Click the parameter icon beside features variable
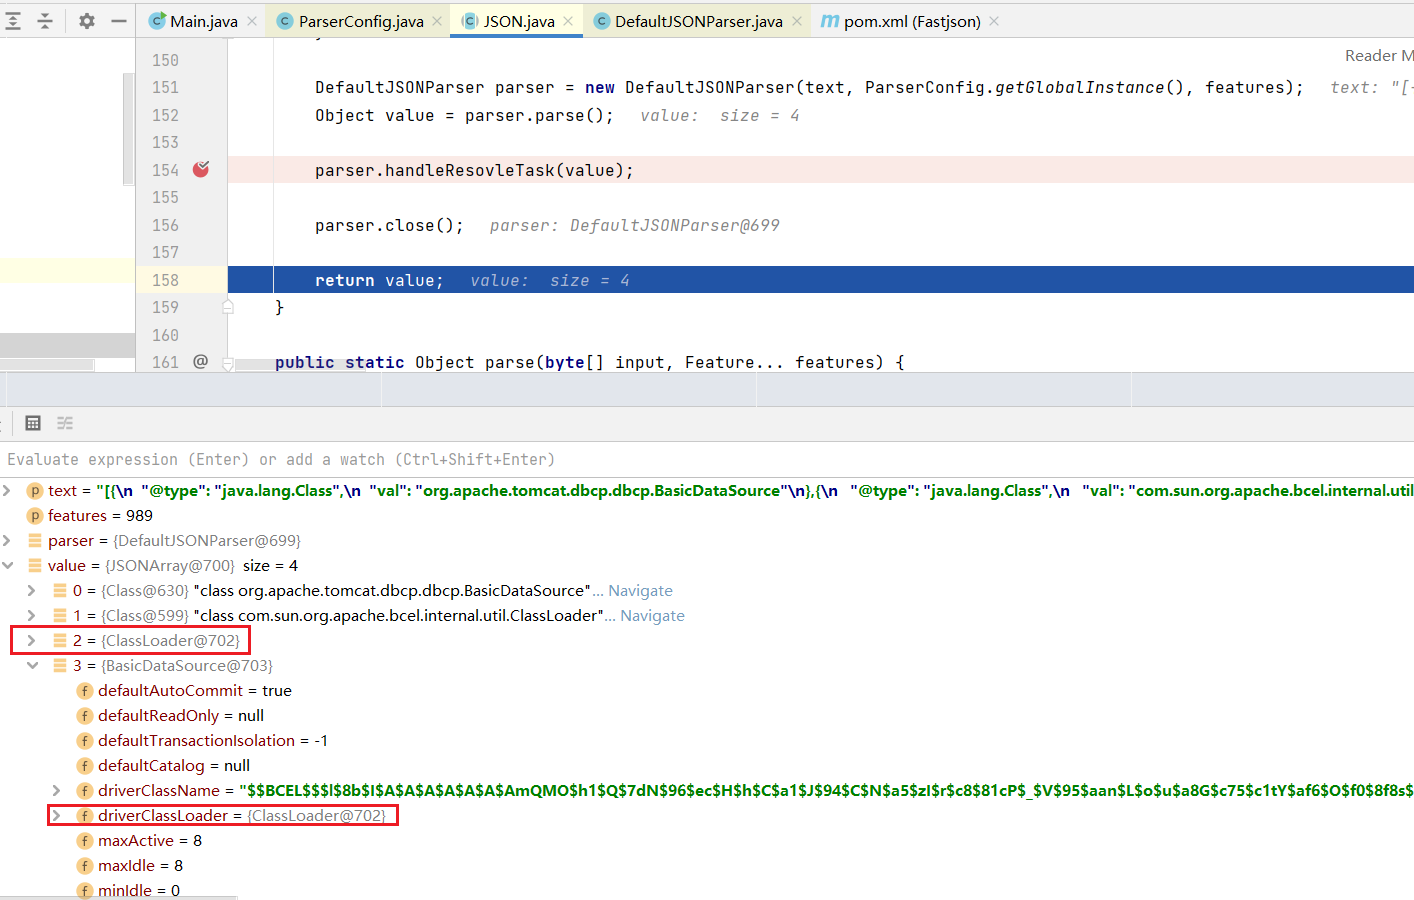Image resolution: width=1414 pixels, height=900 pixels. pos(35,515)
